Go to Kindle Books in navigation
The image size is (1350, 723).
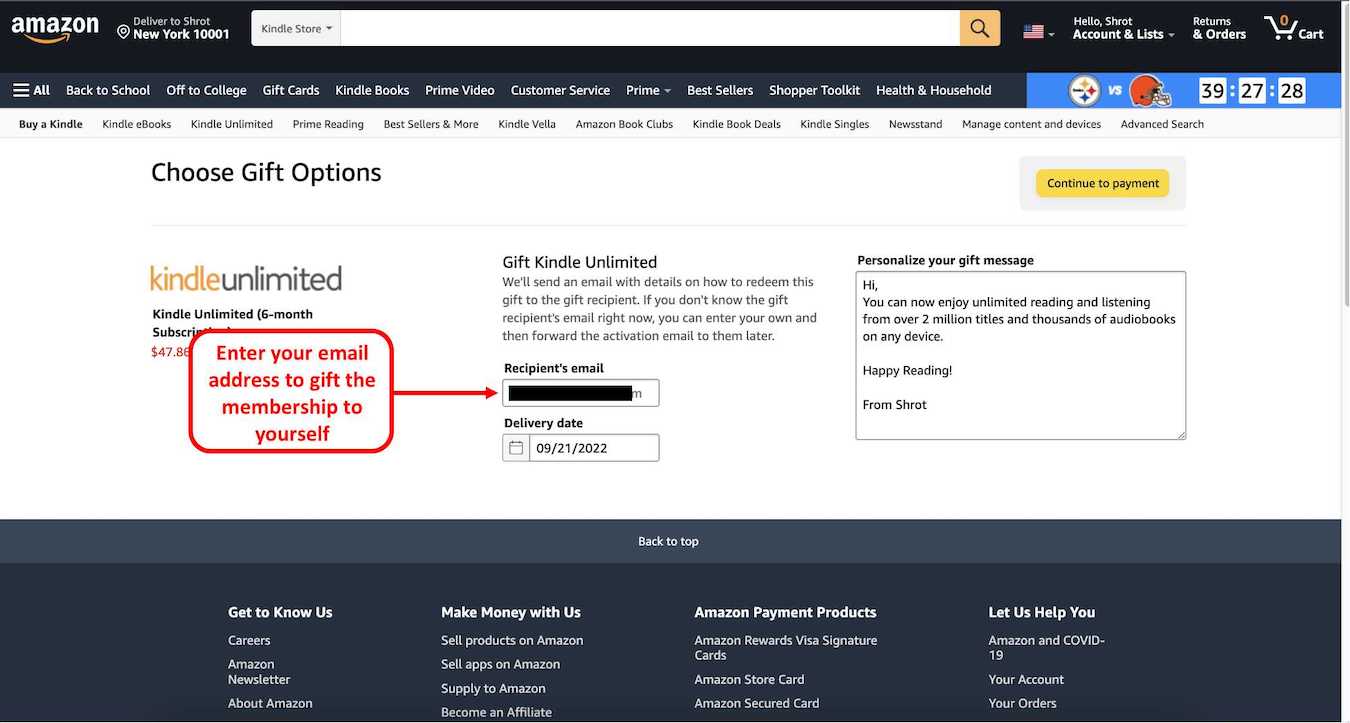(x=372, y=90)
